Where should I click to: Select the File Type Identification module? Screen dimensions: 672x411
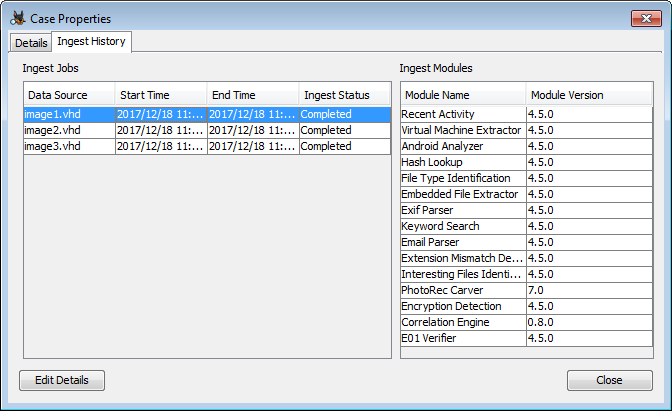(x=527, y=178)
